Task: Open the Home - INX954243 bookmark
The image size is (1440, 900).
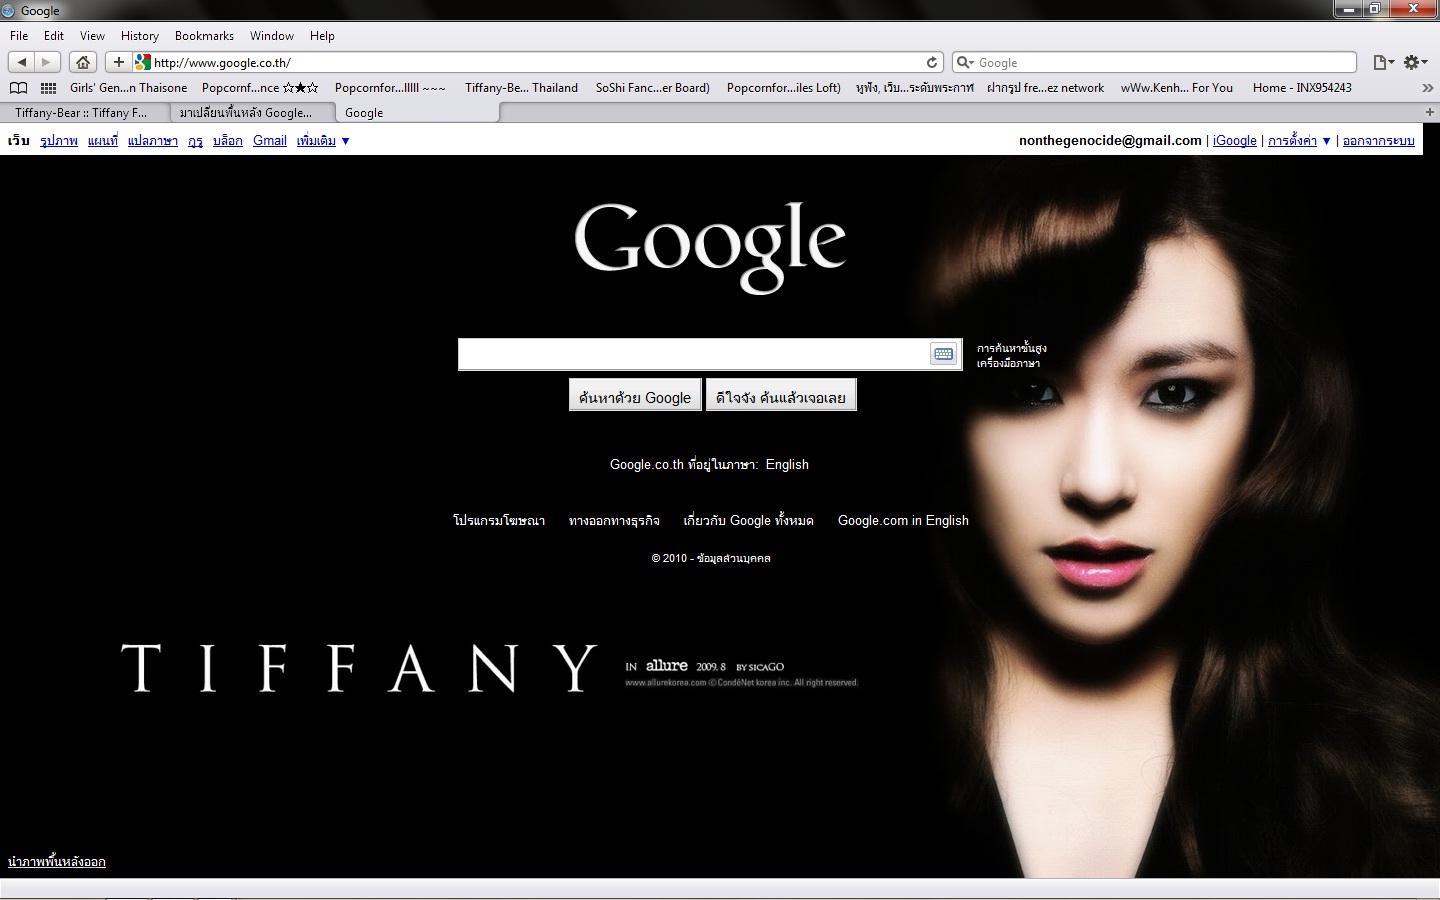Action: 1302,88
